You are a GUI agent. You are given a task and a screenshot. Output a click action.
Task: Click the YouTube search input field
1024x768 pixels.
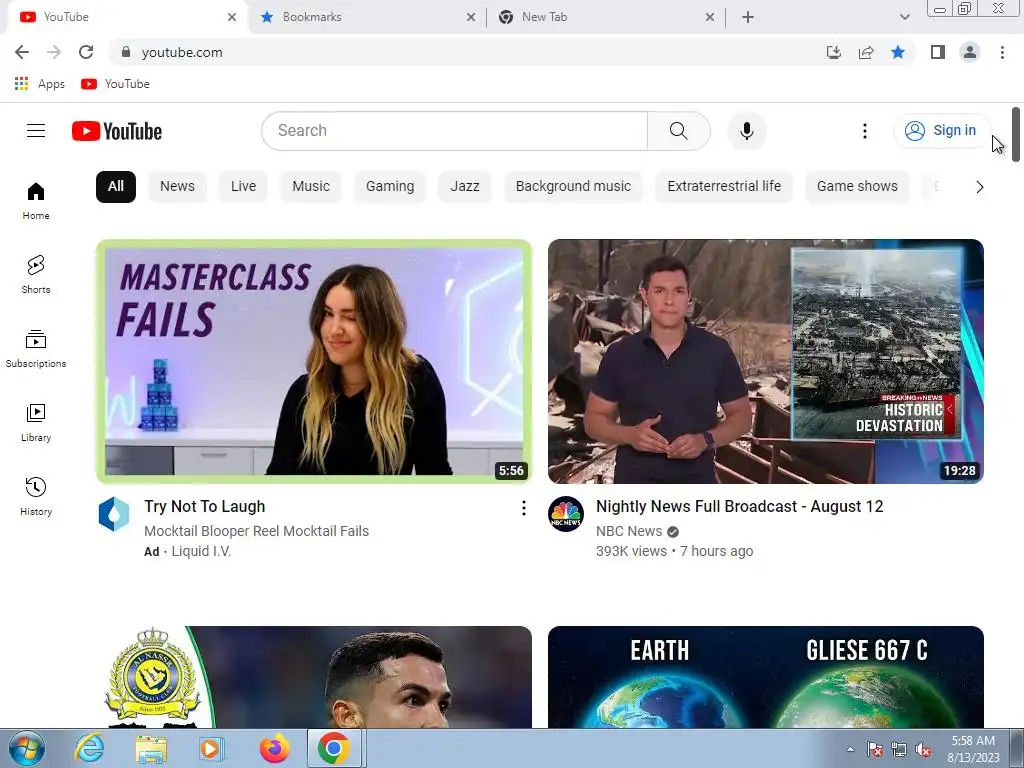(x=455, y=131)
